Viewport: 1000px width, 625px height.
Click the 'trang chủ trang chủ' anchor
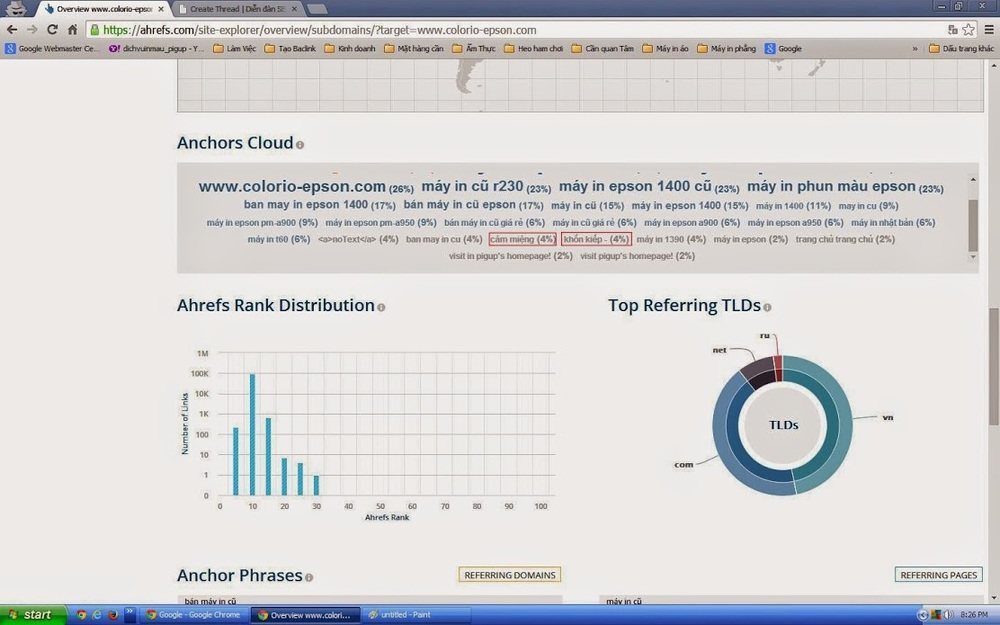(x=834, y=239)
